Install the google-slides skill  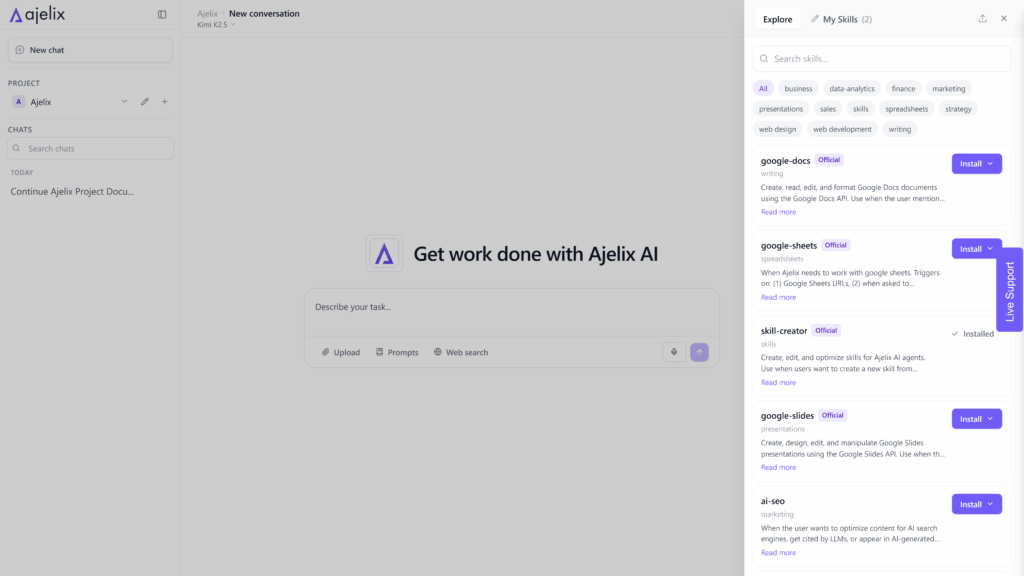coord(976,419)
